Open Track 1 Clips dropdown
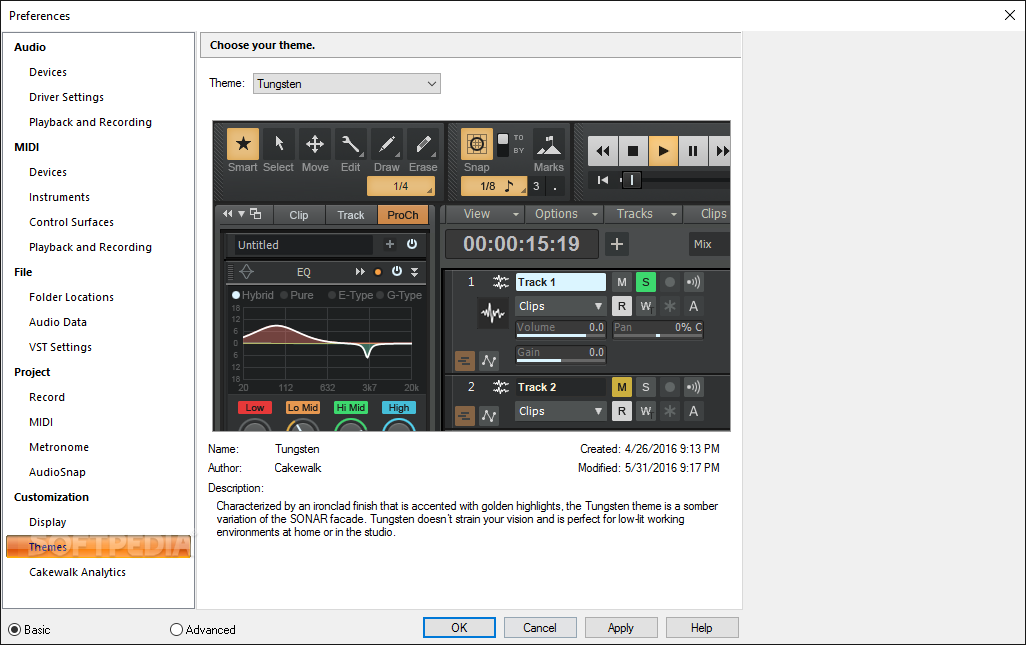1026x645 pixels. coord(561,306)
